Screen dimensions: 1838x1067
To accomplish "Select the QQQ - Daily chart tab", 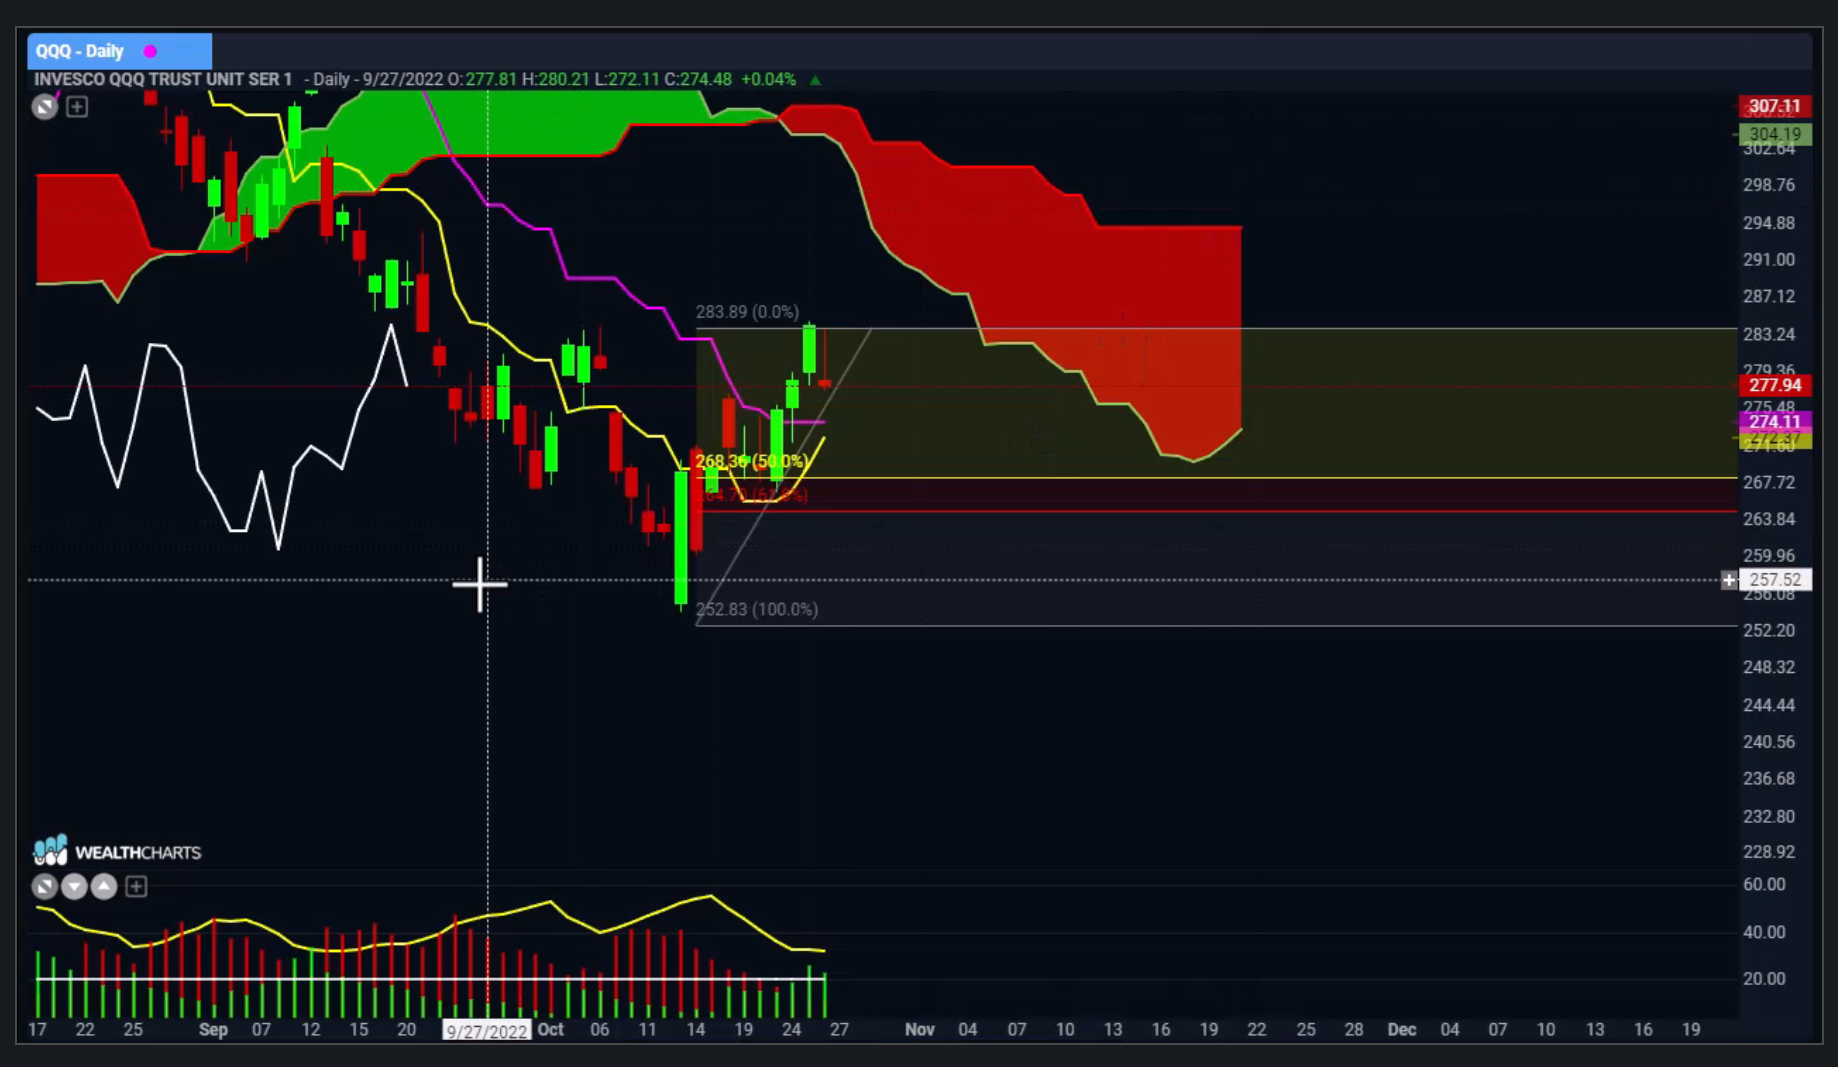I will tap(119, 51).
